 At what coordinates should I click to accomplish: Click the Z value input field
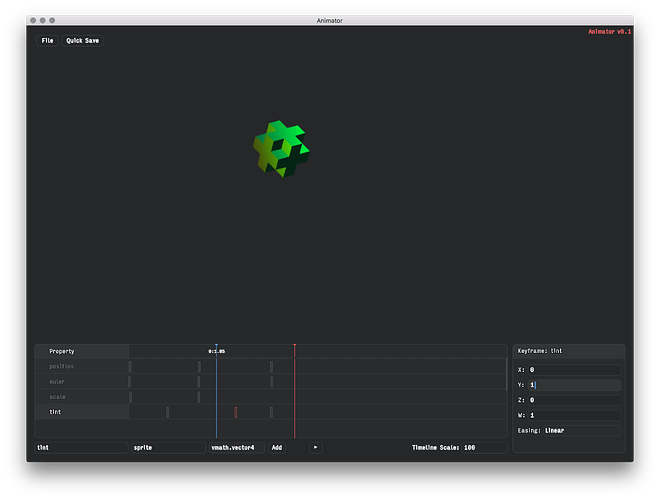(574, 400)
